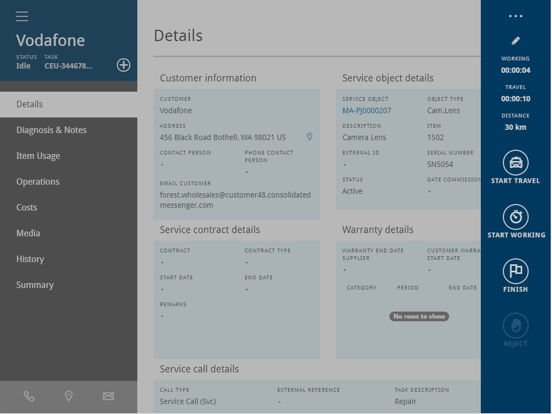552x414 pixels.
Task: Click the No rows to show label
Action: coord(419,316)
